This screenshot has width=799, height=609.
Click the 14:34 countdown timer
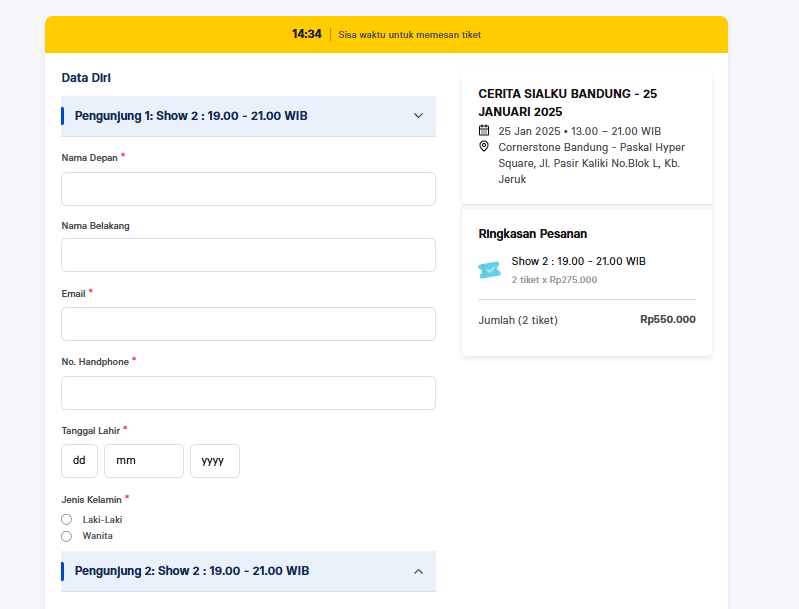coord(307,34)
